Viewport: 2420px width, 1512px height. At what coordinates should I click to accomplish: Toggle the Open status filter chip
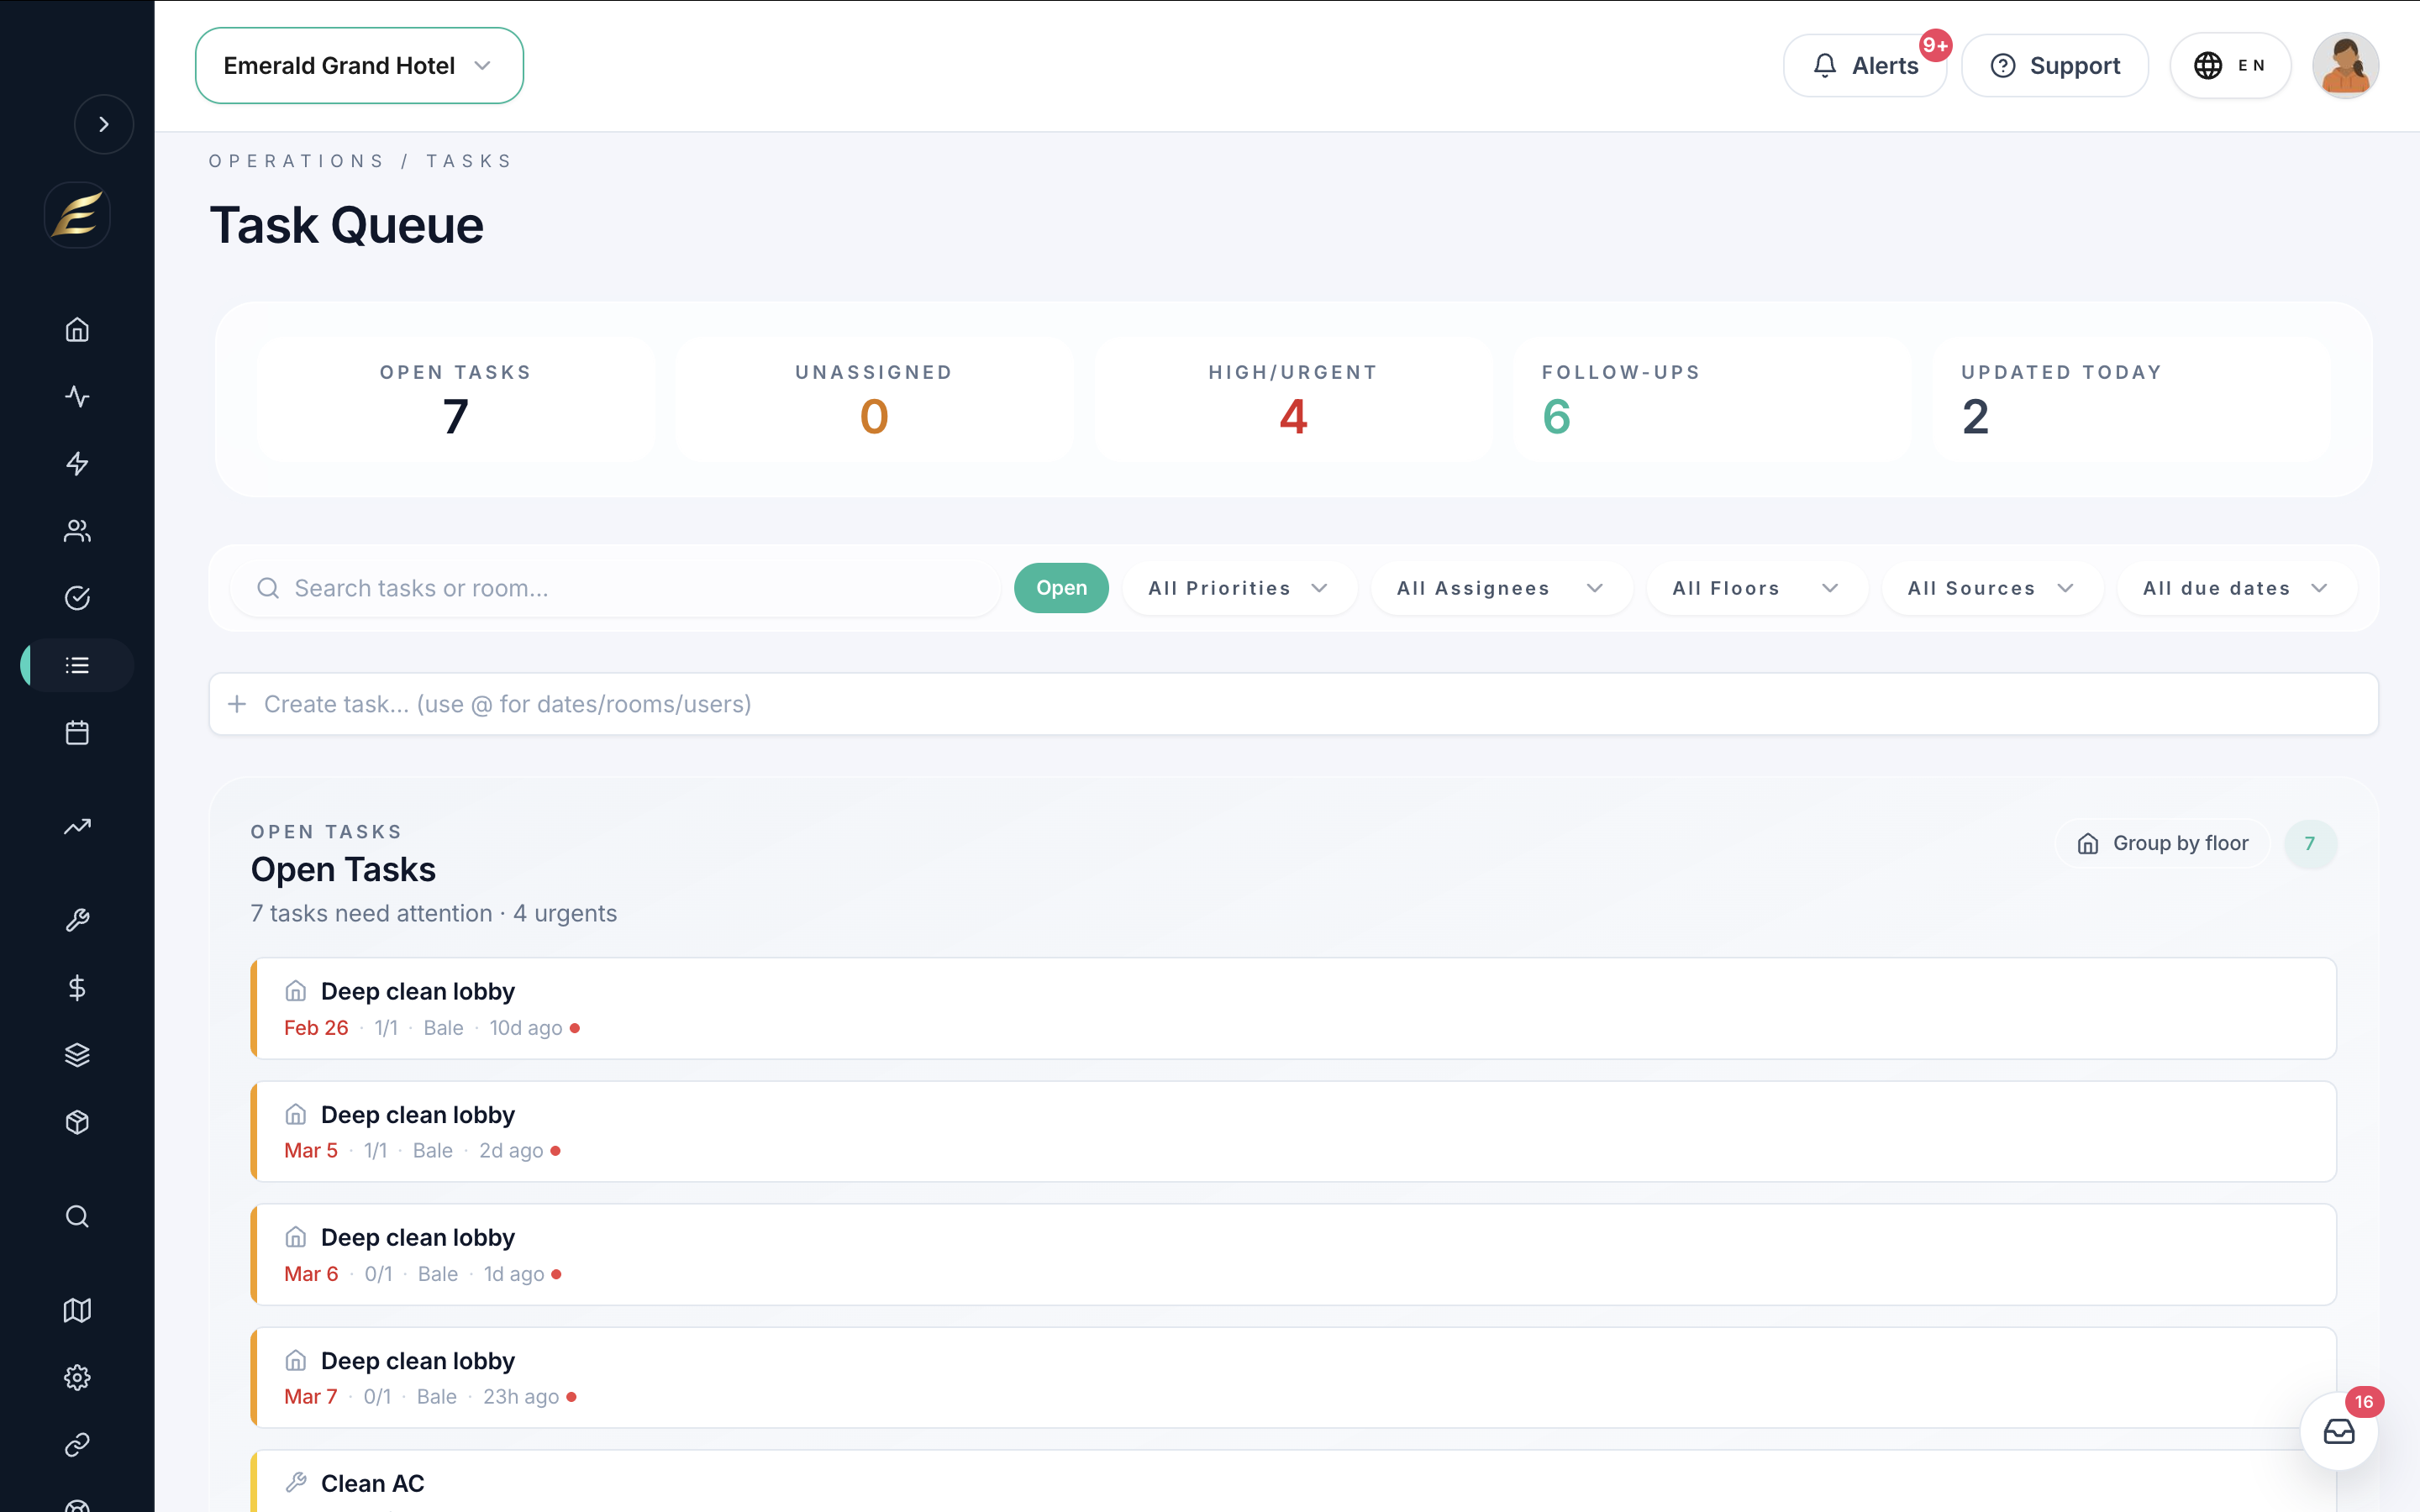[1061, 588]
